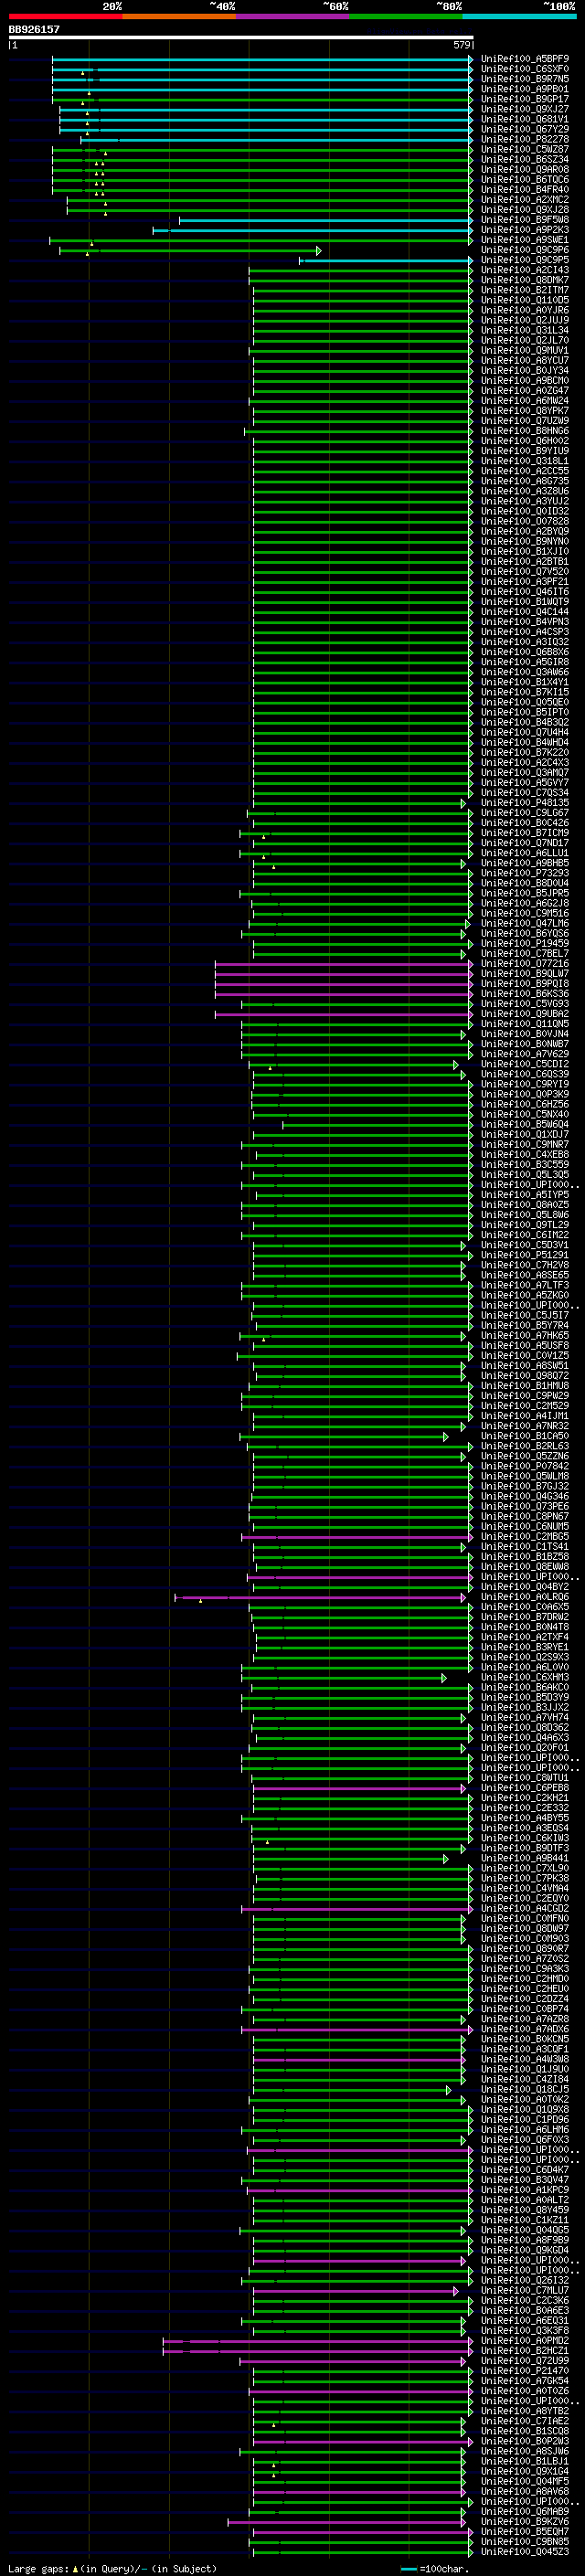Select hit UniRef100_B5W6Q4
This screenshot has height=2576, width=585.
[x=525, y=1124]
